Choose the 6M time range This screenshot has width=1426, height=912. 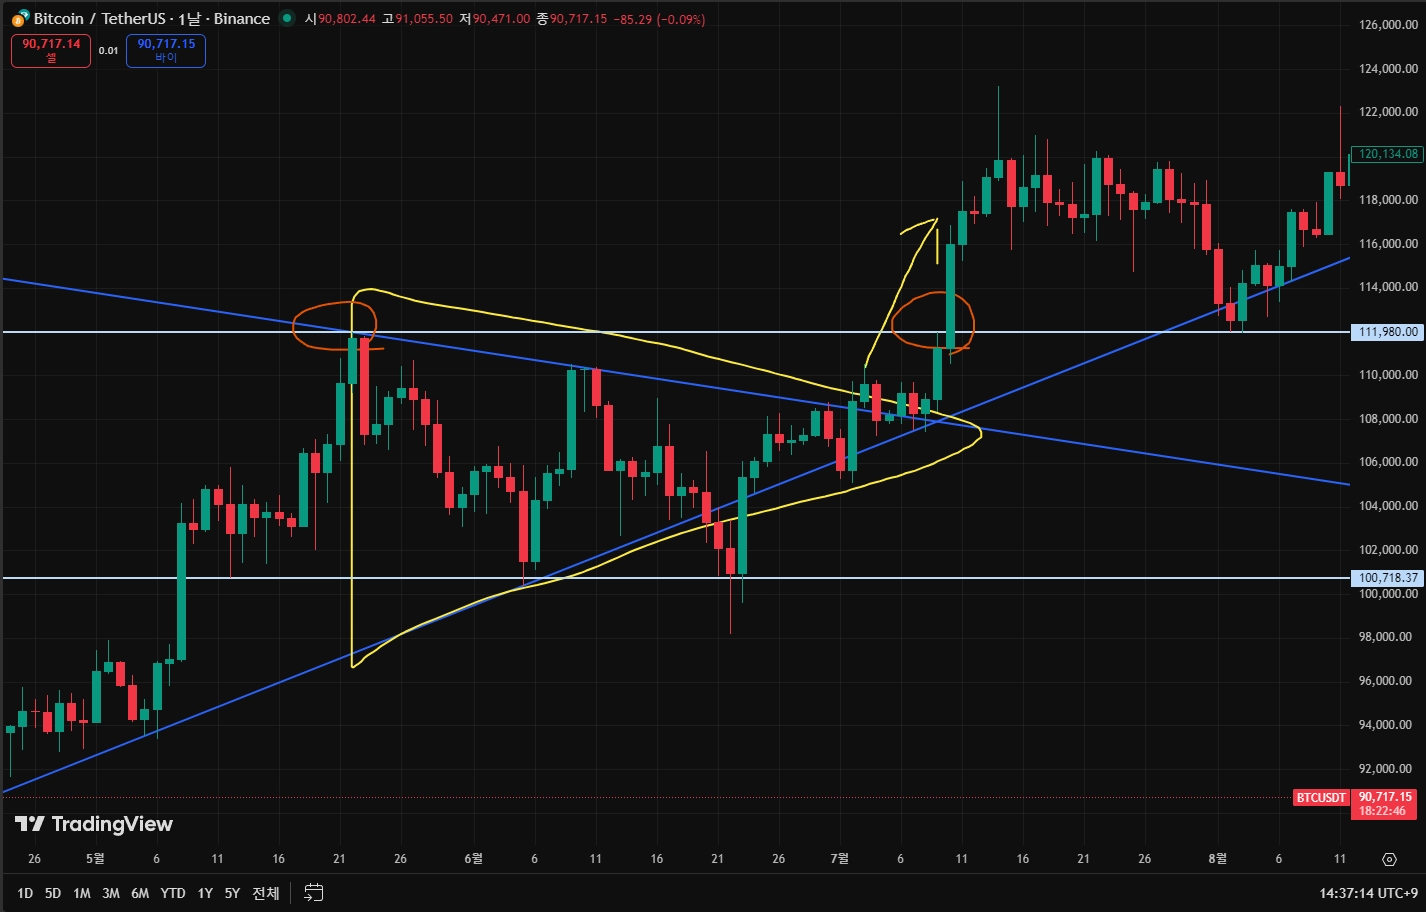(140, 893)
